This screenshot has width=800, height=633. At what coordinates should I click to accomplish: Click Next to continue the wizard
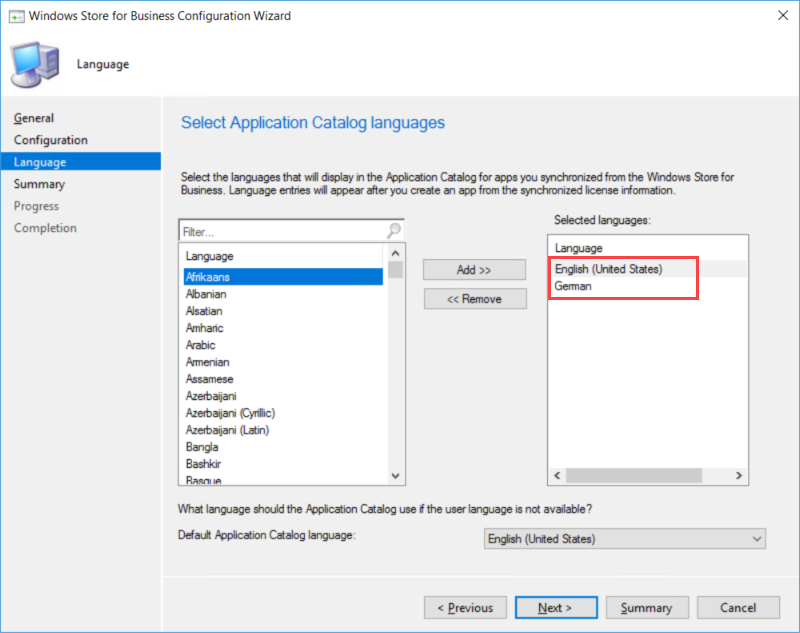[556, 608]
